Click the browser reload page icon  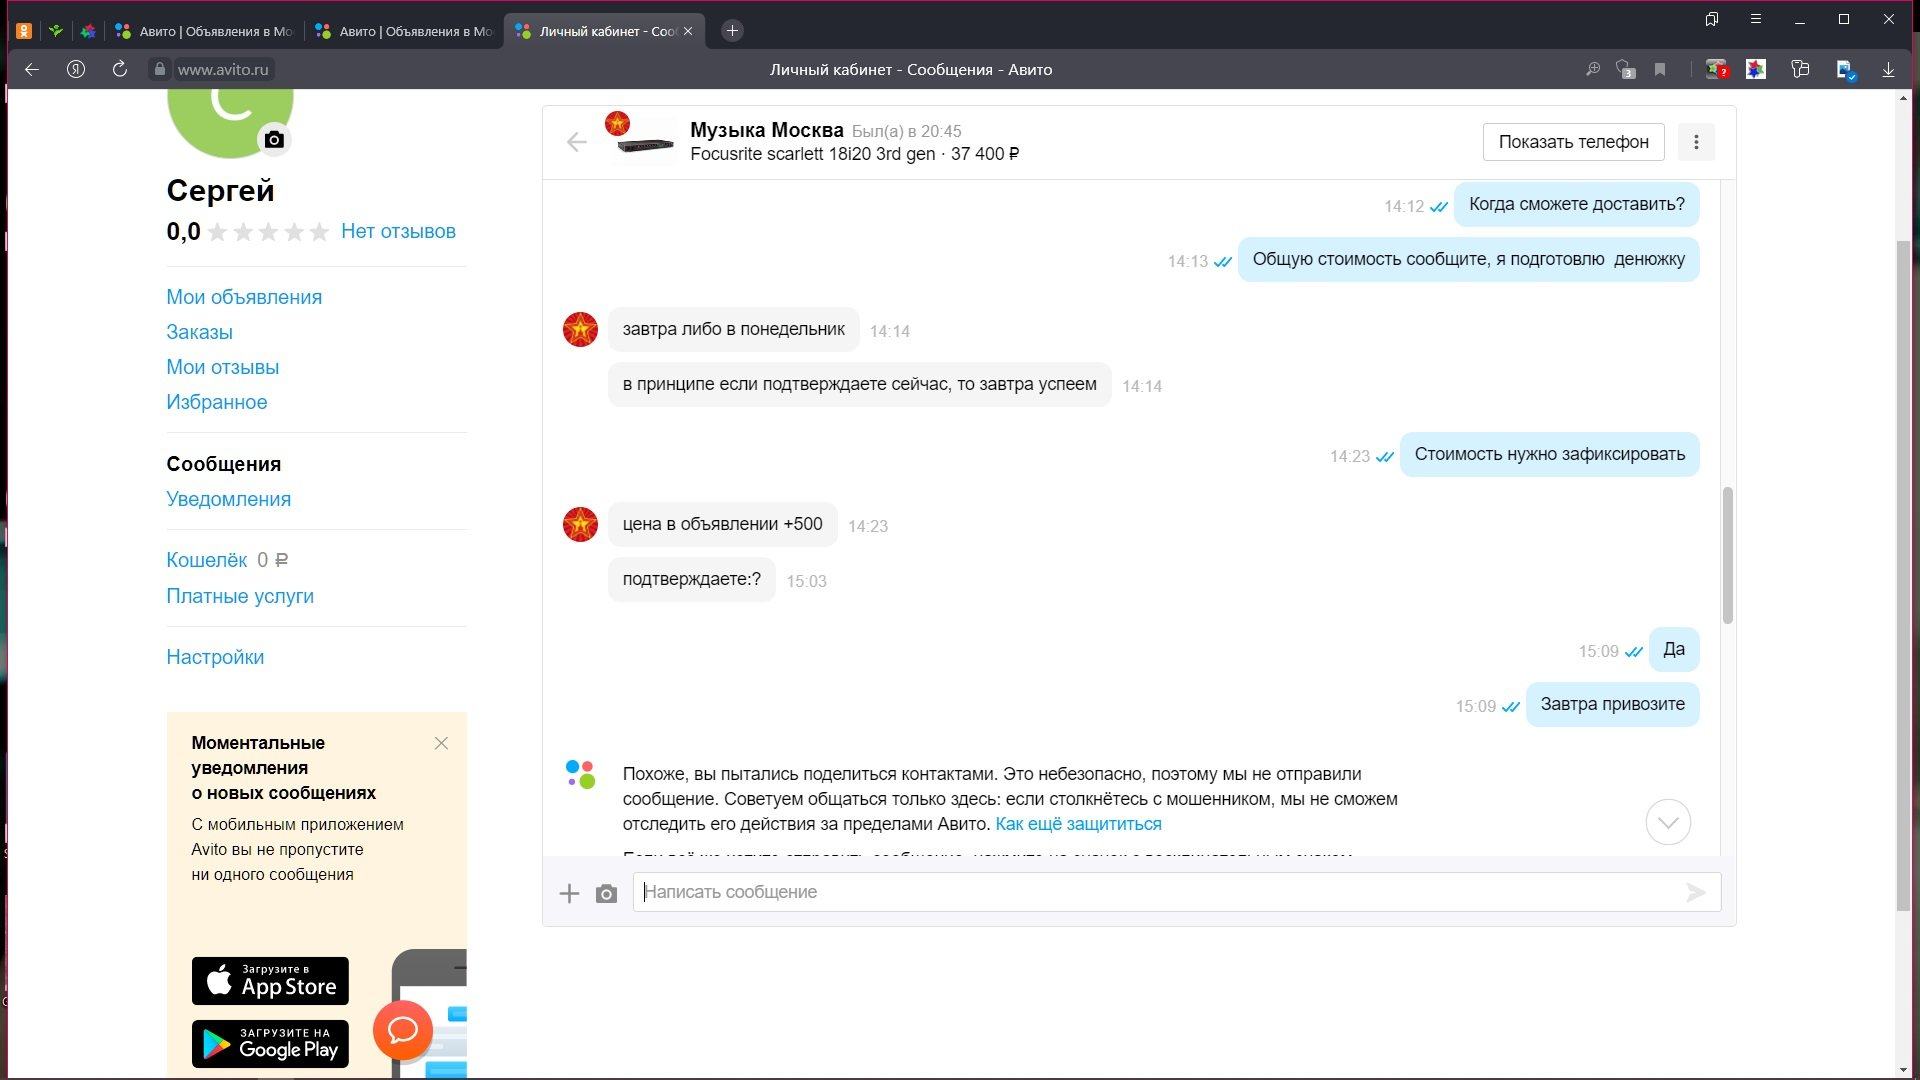[120, 69]
